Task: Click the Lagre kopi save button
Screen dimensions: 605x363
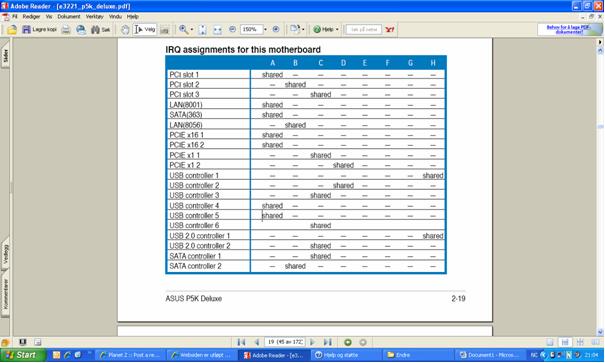Action: tap(39, 29)
